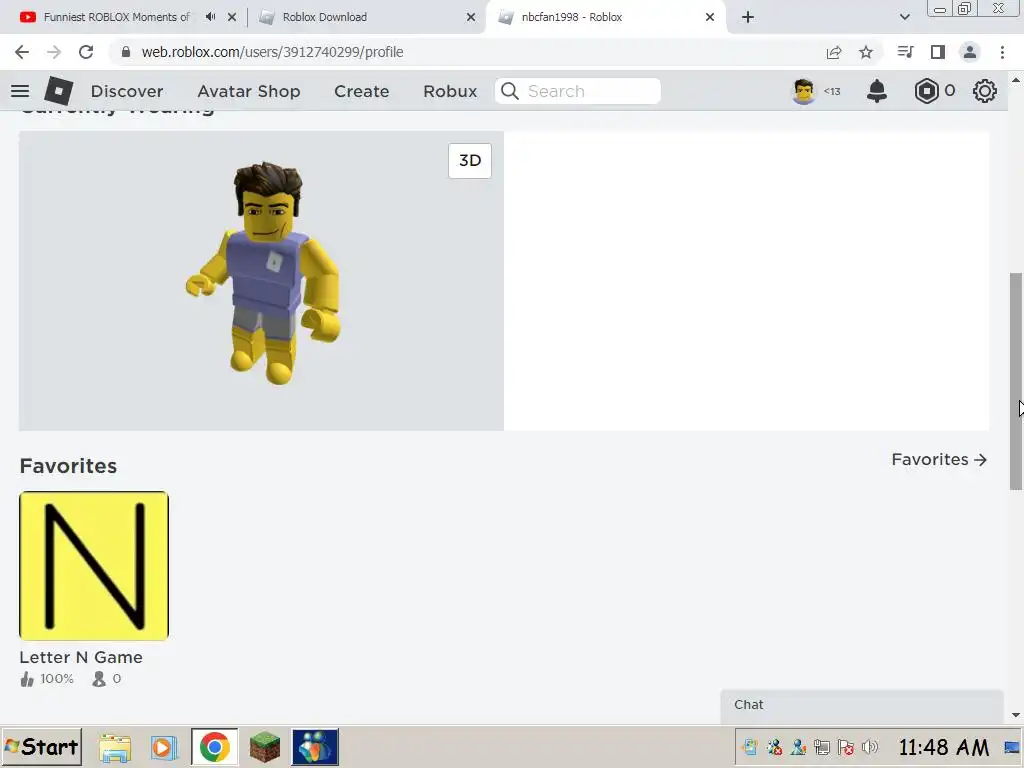1024x768 pixels.
Task: Open the Chrome three-dot menu
Action: coord(1002,52)
